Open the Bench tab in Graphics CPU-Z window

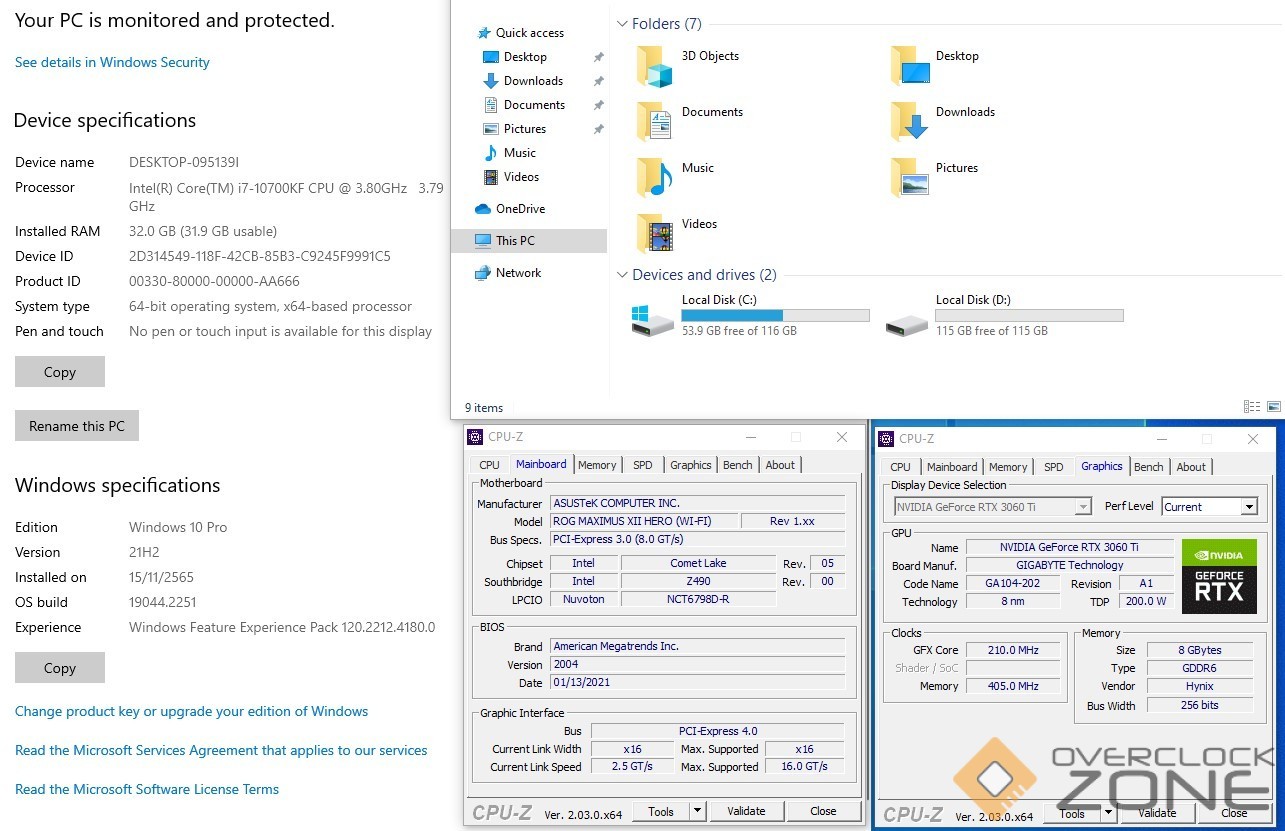pos(1148,467)
